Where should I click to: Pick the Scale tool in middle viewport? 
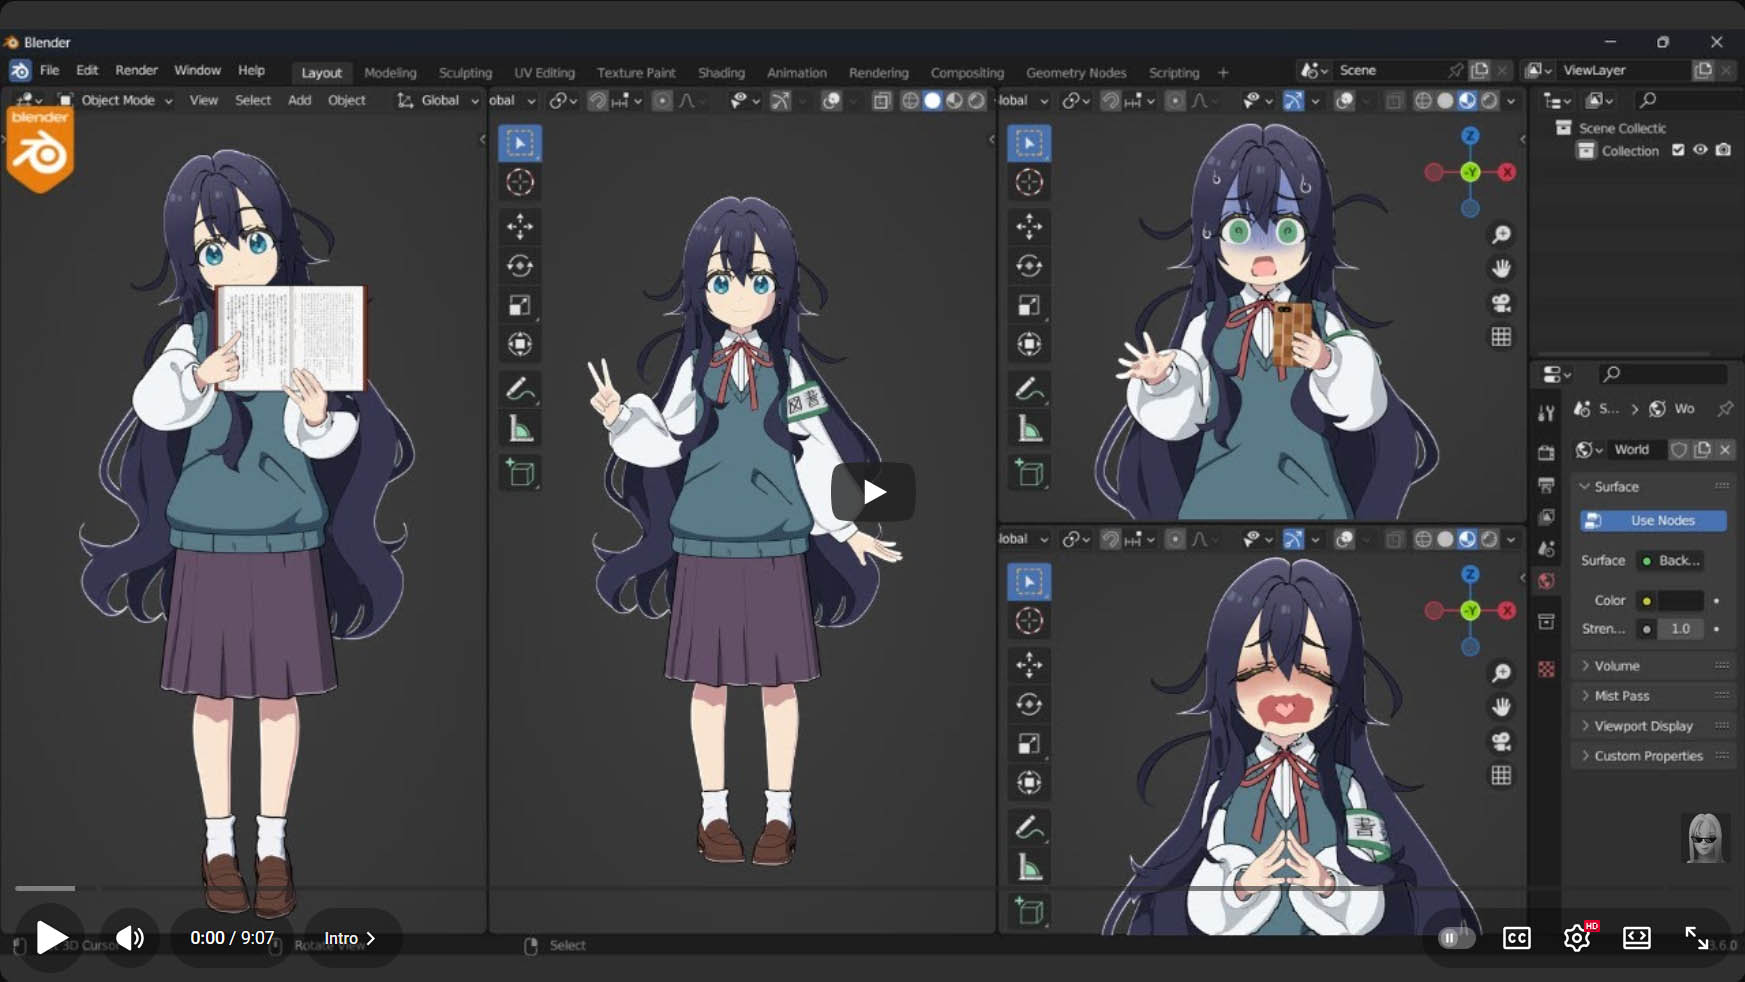[x=520, y=305]
